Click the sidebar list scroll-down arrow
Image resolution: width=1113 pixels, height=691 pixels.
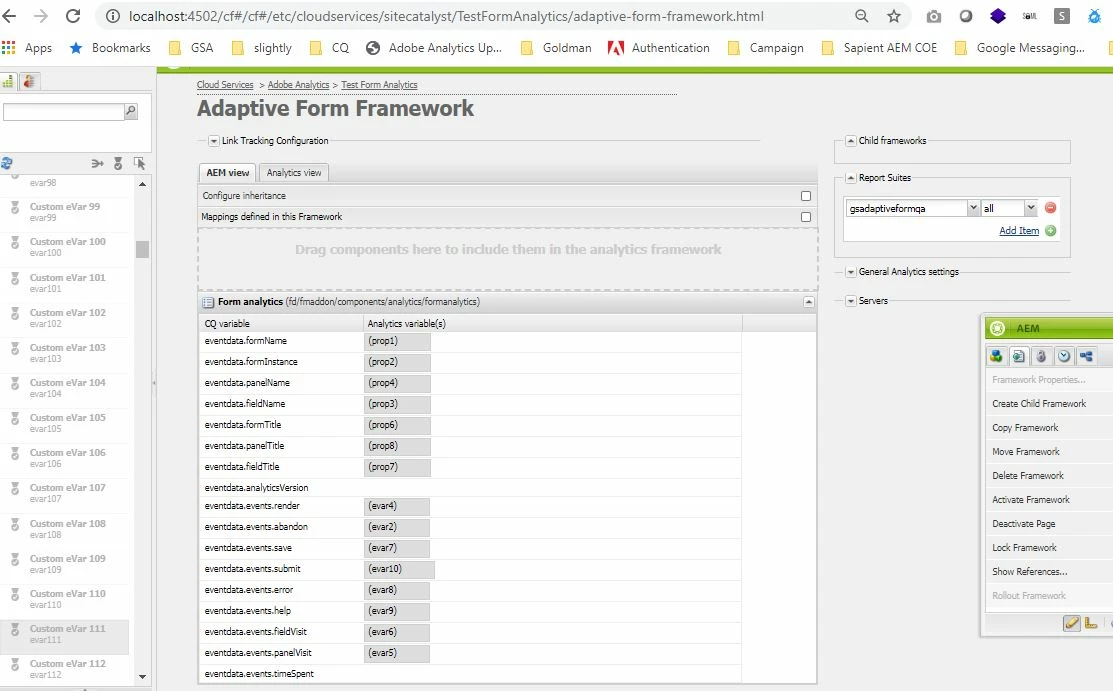(x=143, y=677)
